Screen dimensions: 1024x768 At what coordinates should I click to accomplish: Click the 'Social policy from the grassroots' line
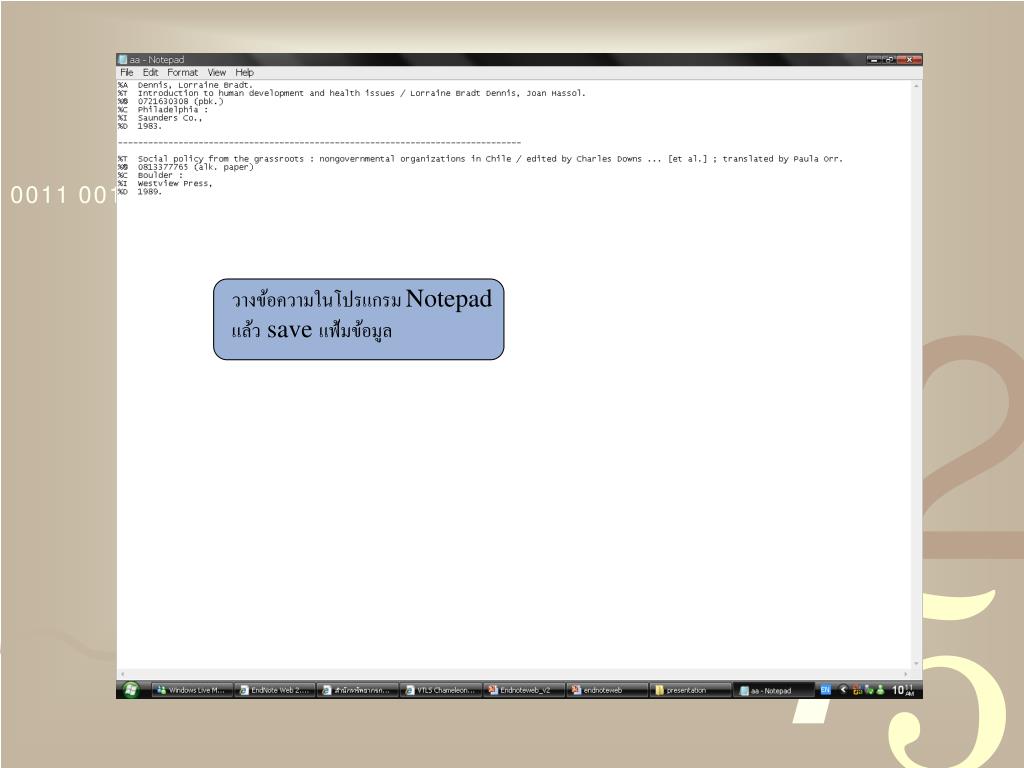(x=490, y=159)
